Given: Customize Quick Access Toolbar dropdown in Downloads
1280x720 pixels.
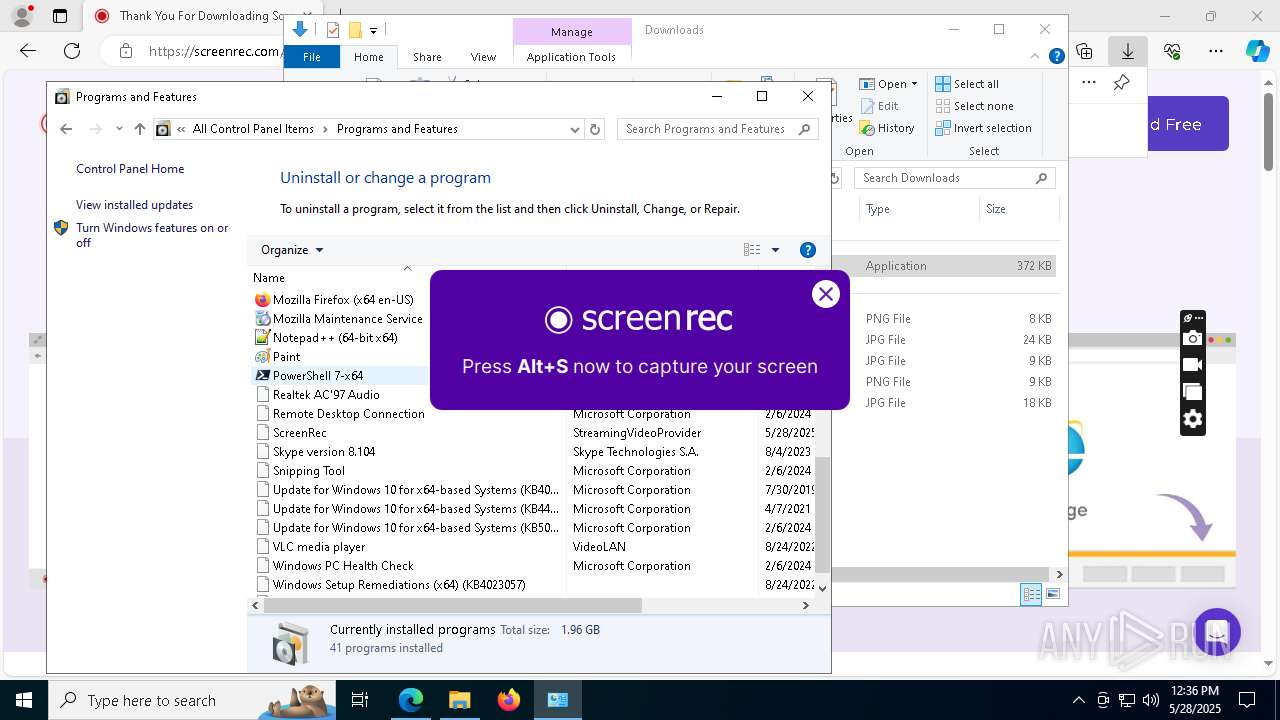Looking at the screenshot, I should [373, 30].
